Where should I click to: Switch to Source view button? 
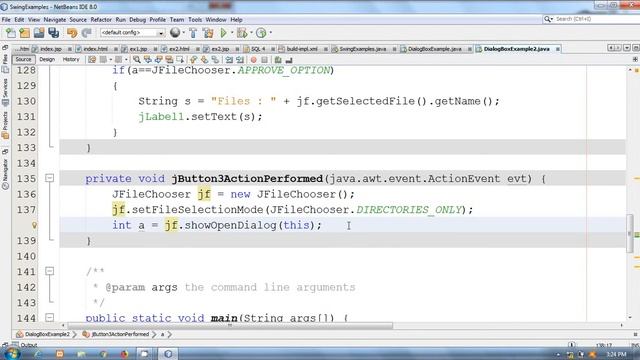tap(23, 60)
